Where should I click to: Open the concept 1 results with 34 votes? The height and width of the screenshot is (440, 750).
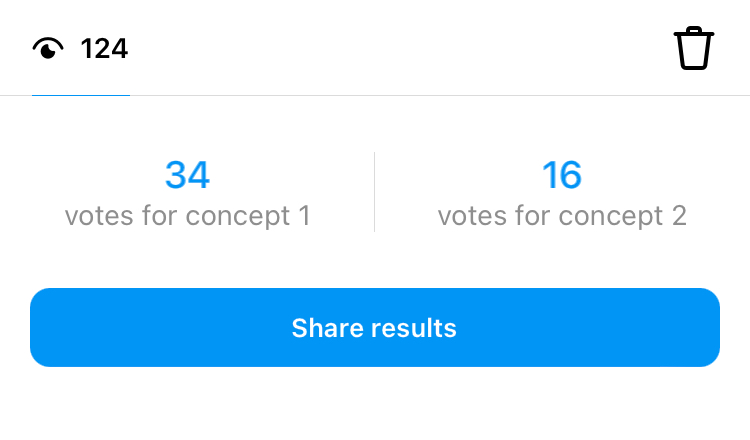[188, 194]
